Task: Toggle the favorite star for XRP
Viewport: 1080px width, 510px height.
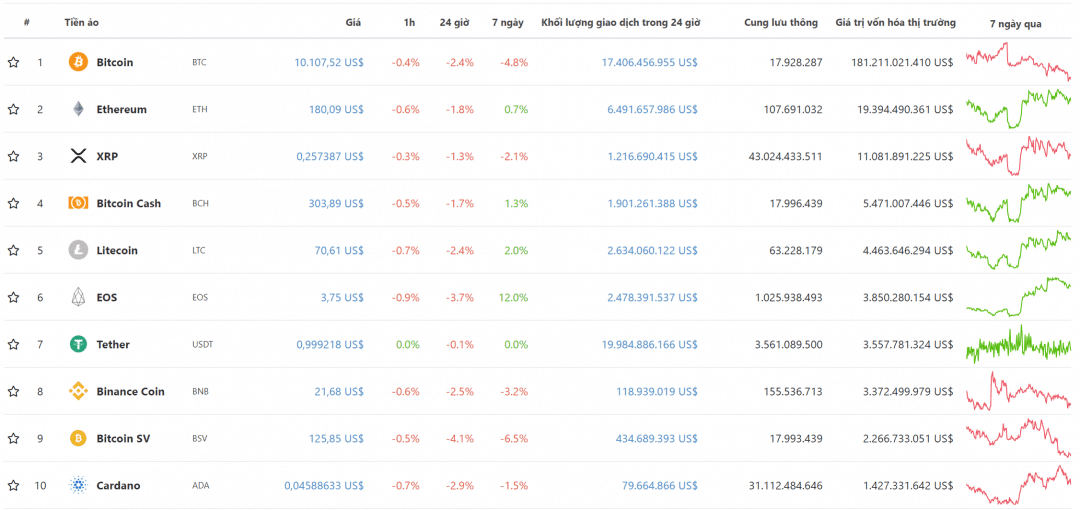Action: click(x=13, y=156)
